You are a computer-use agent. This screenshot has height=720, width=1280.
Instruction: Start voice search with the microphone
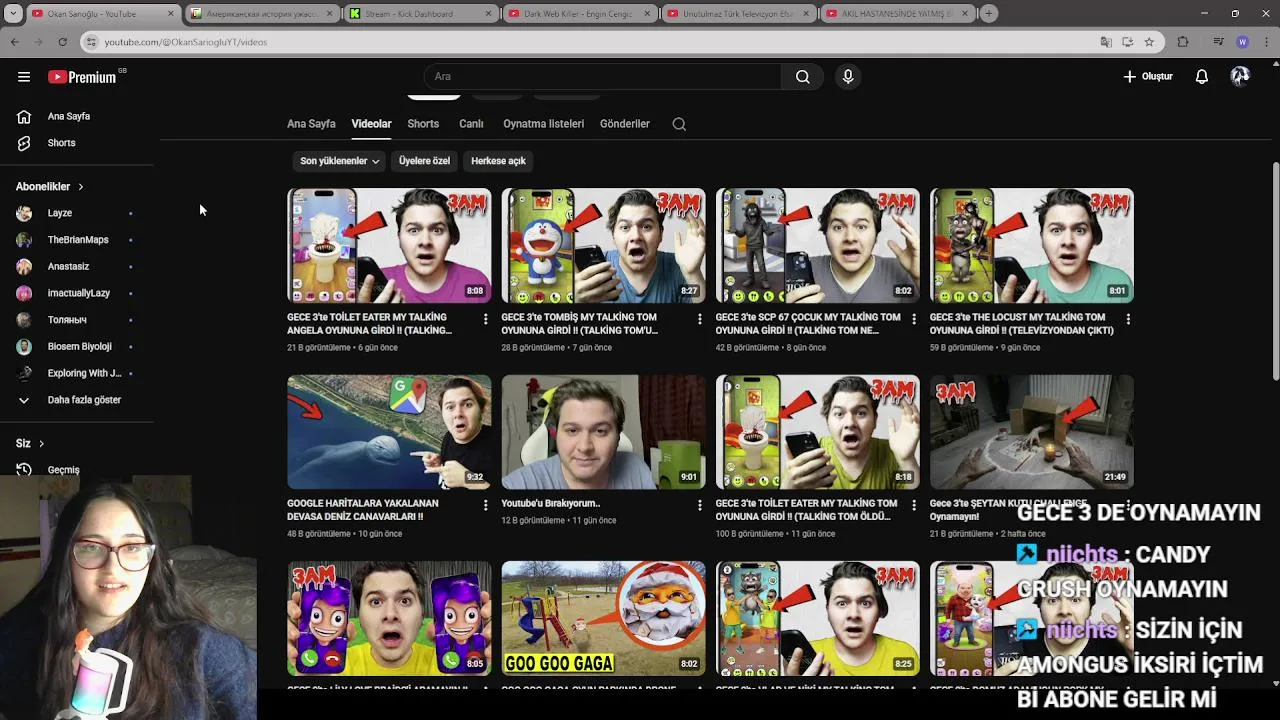coord(848,77)
